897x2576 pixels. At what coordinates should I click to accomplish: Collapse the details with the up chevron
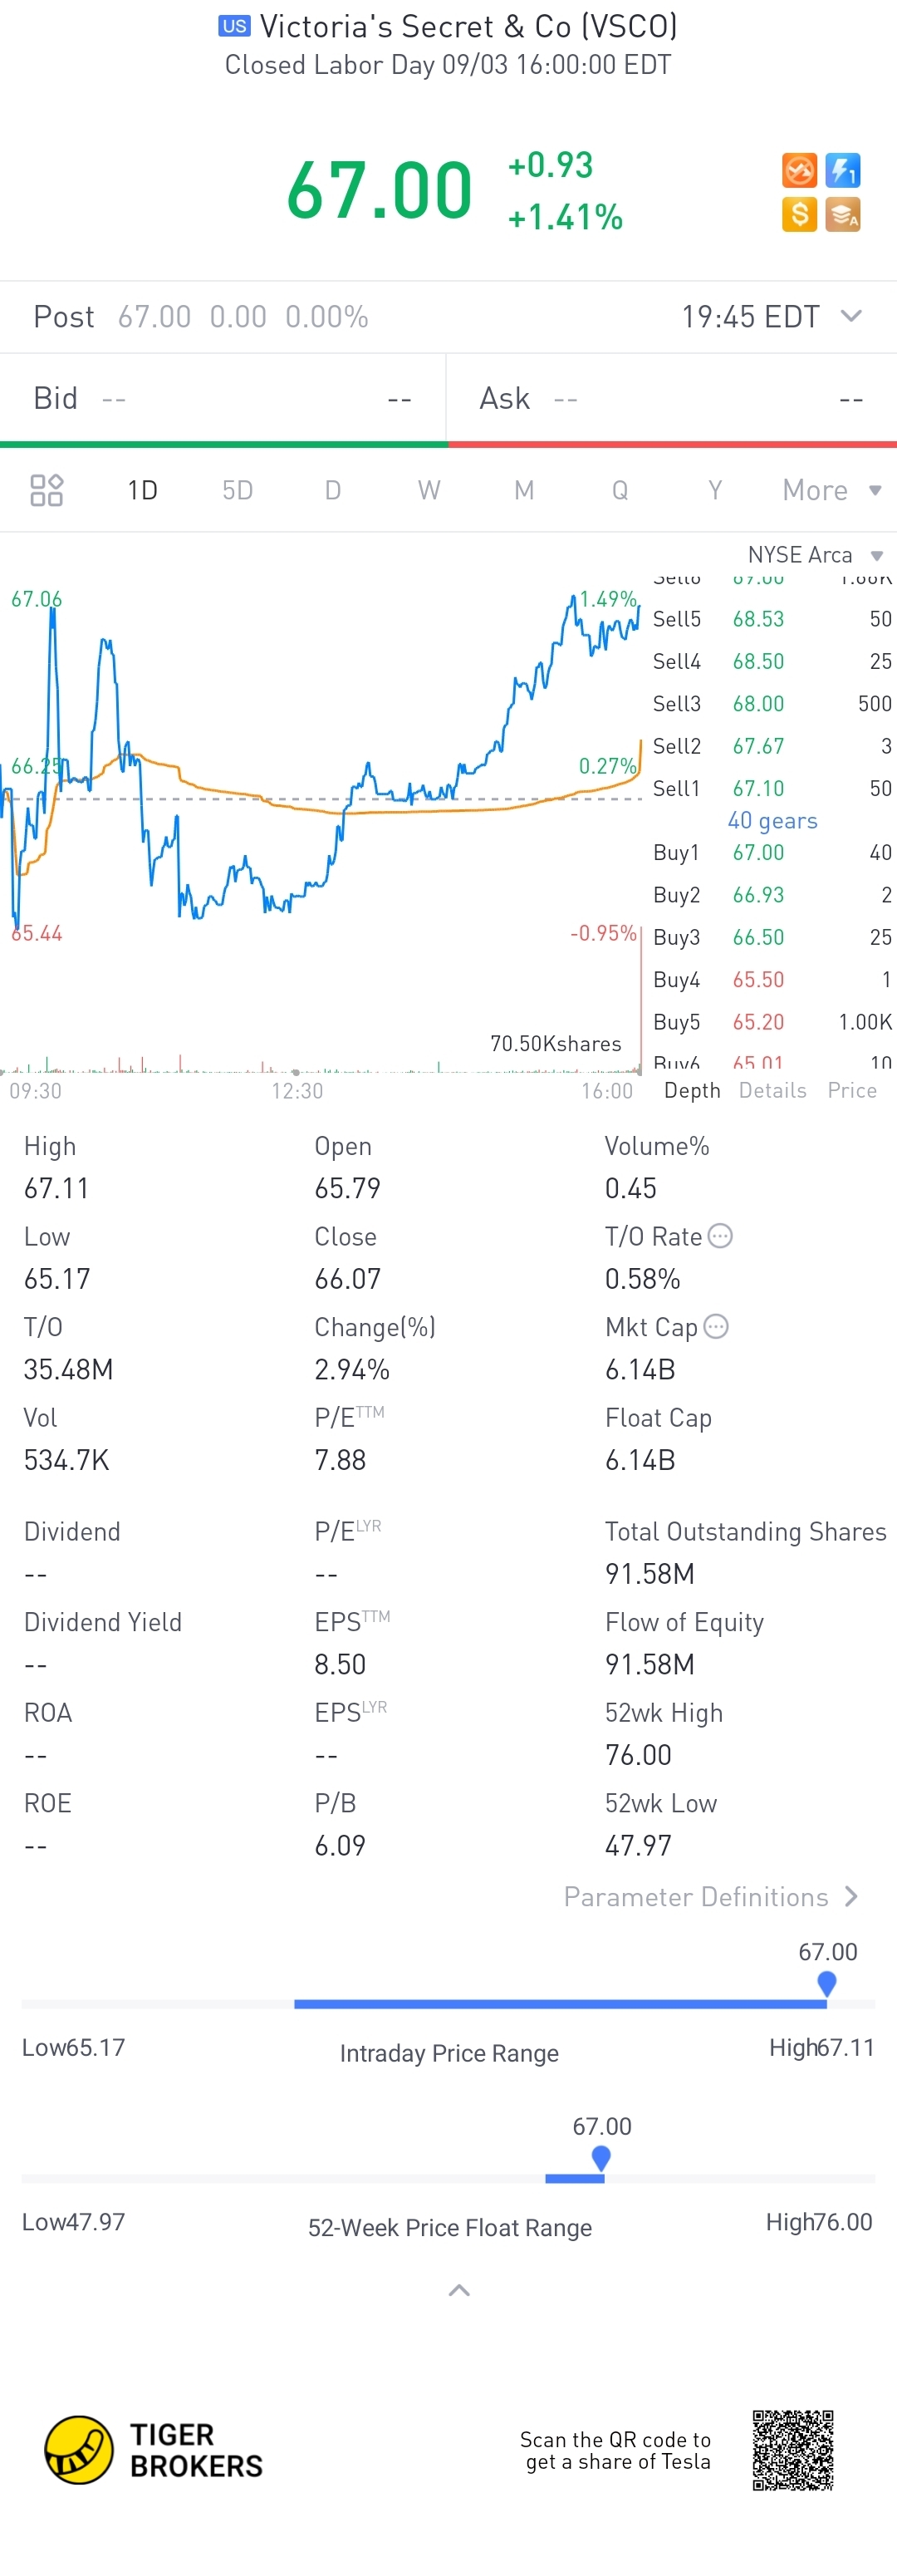(x=459, y=2290)
